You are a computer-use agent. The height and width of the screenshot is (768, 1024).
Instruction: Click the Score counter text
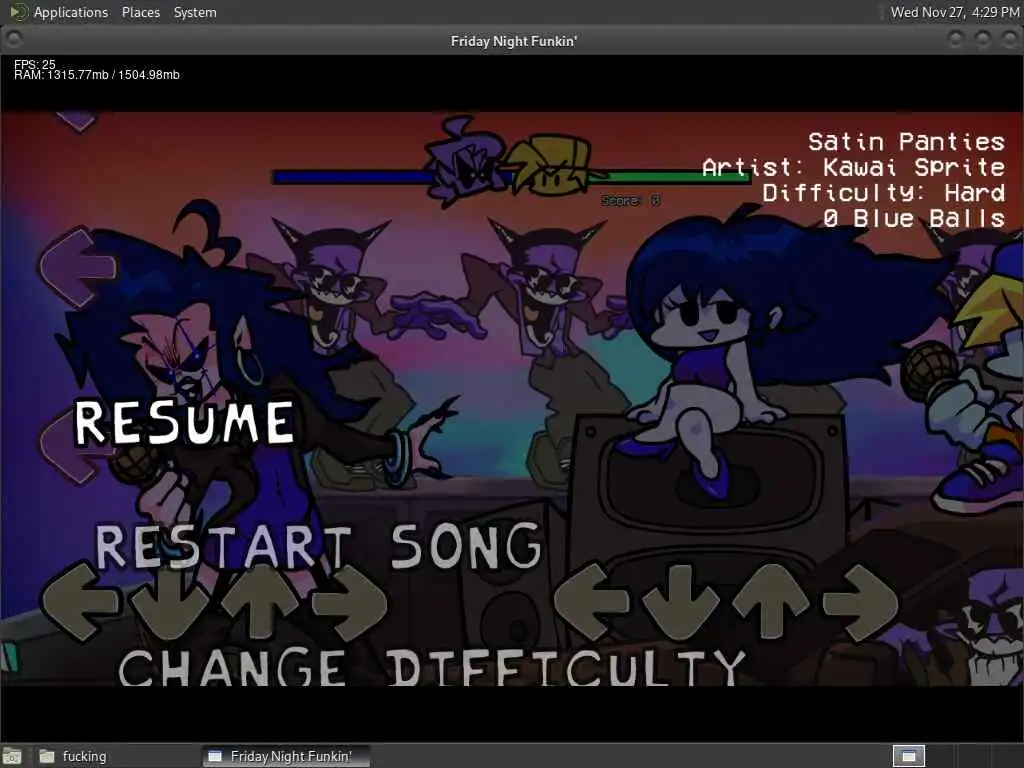tap(631, 200)
